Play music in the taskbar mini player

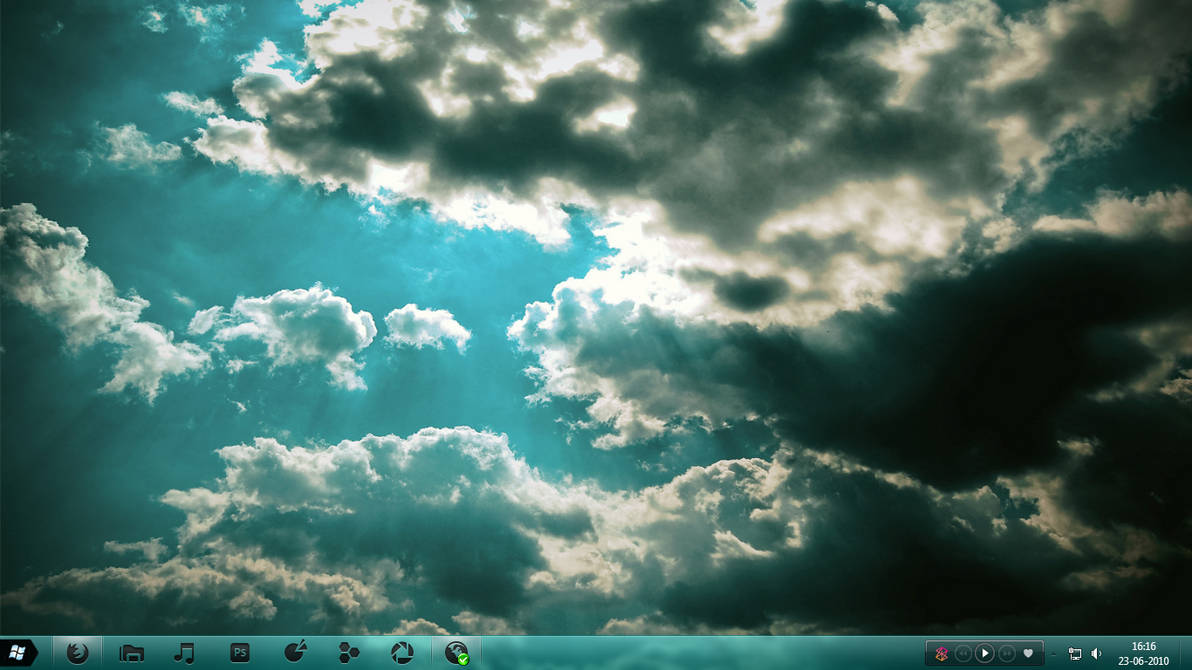pos(984,653)
